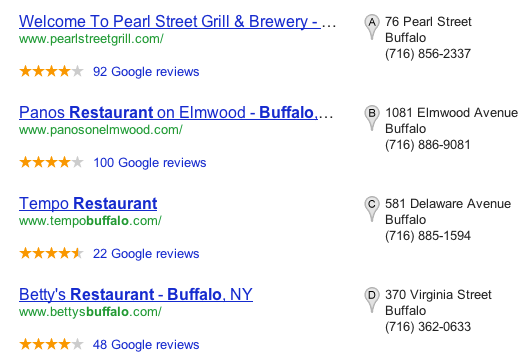Click map pin marker B
The image size is (528, 361).
372,117
